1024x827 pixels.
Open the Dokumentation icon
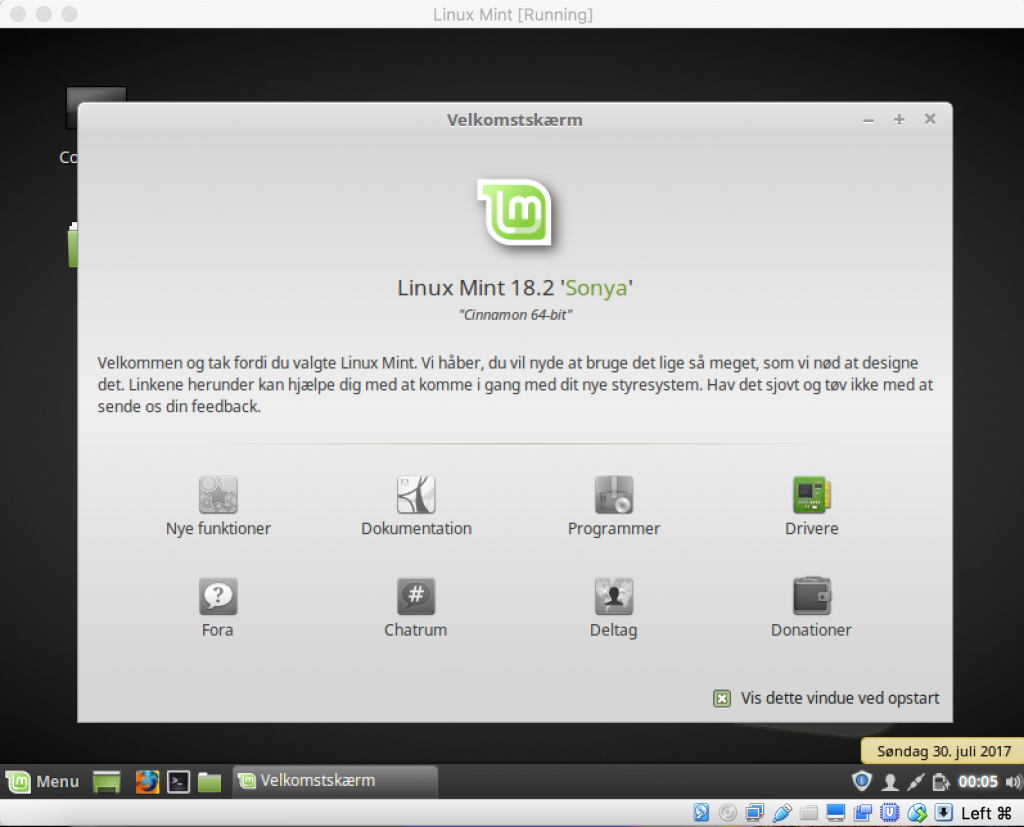coord(416,495)
